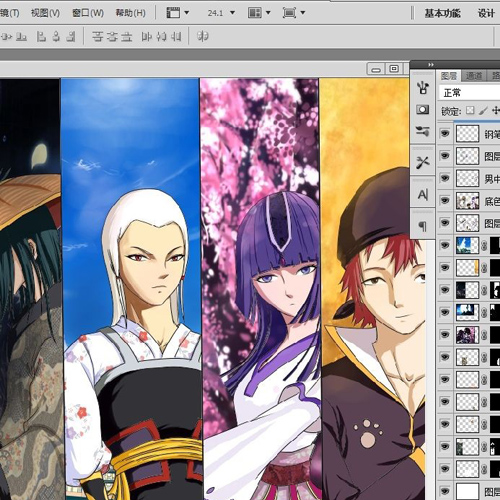Click chain link icon on purple blossom layer
The width and height of the screenshot is (500, 500).
click(484, 335)
